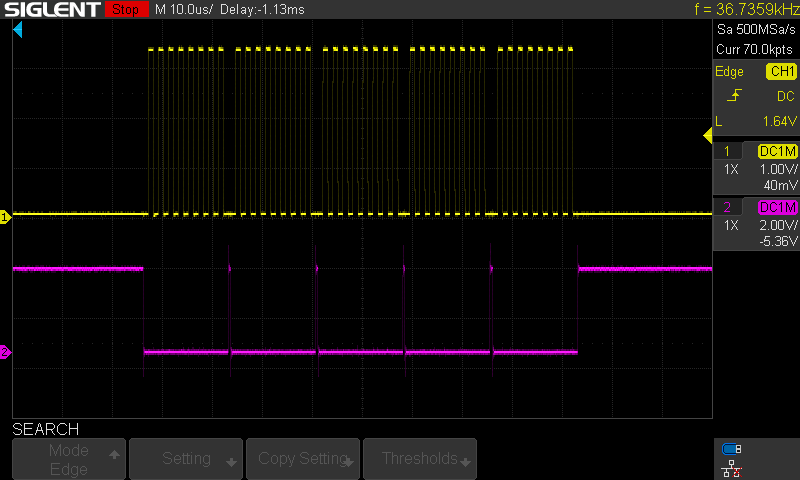800x480 pixels.
Task: Click the 40mV channel 1 offset value
Action: tap(781, 185)
